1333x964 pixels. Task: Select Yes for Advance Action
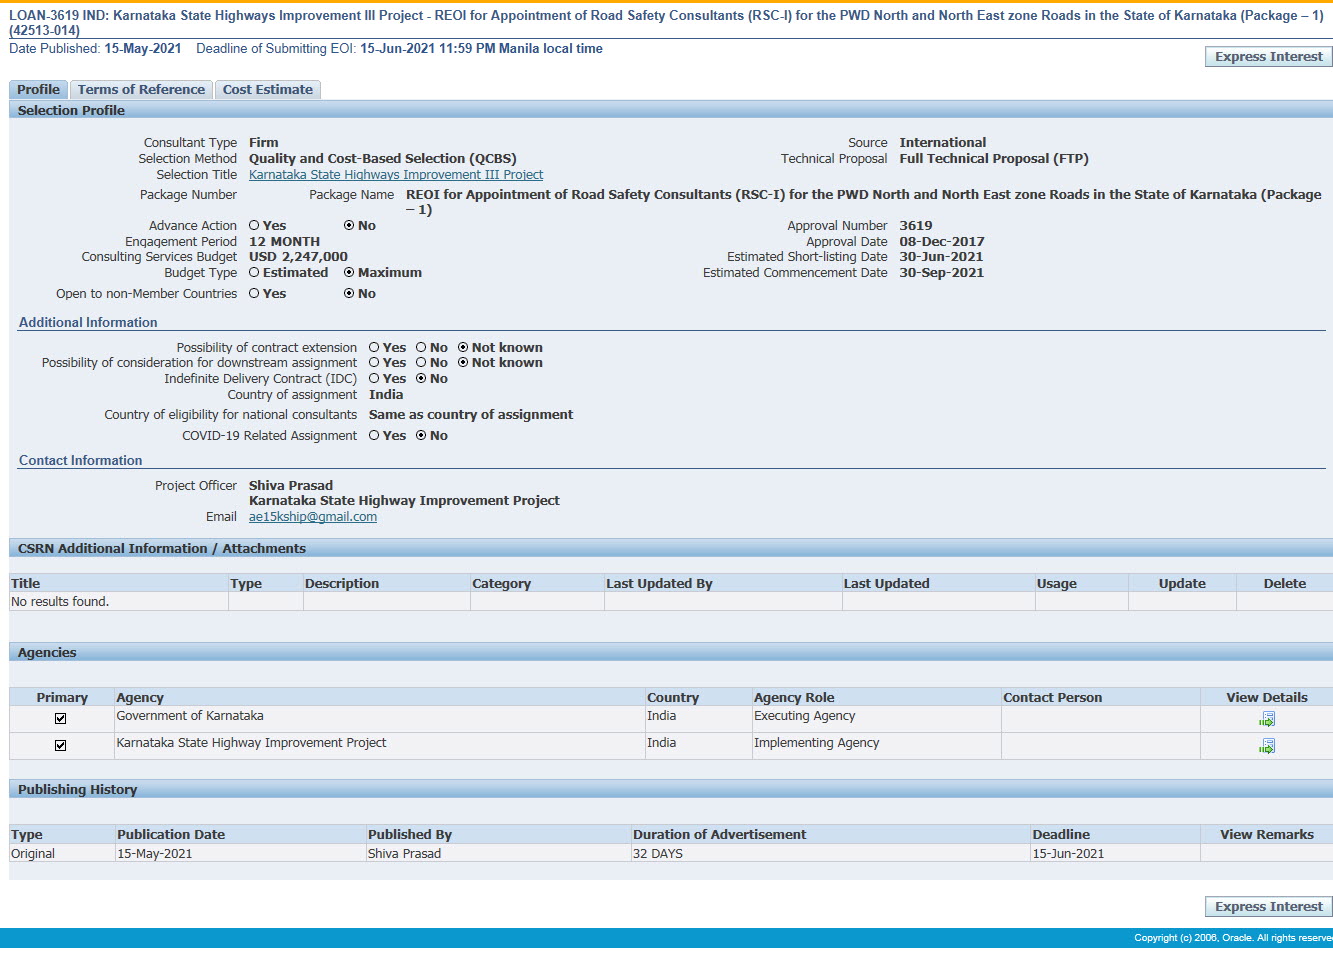click(254, 226)
